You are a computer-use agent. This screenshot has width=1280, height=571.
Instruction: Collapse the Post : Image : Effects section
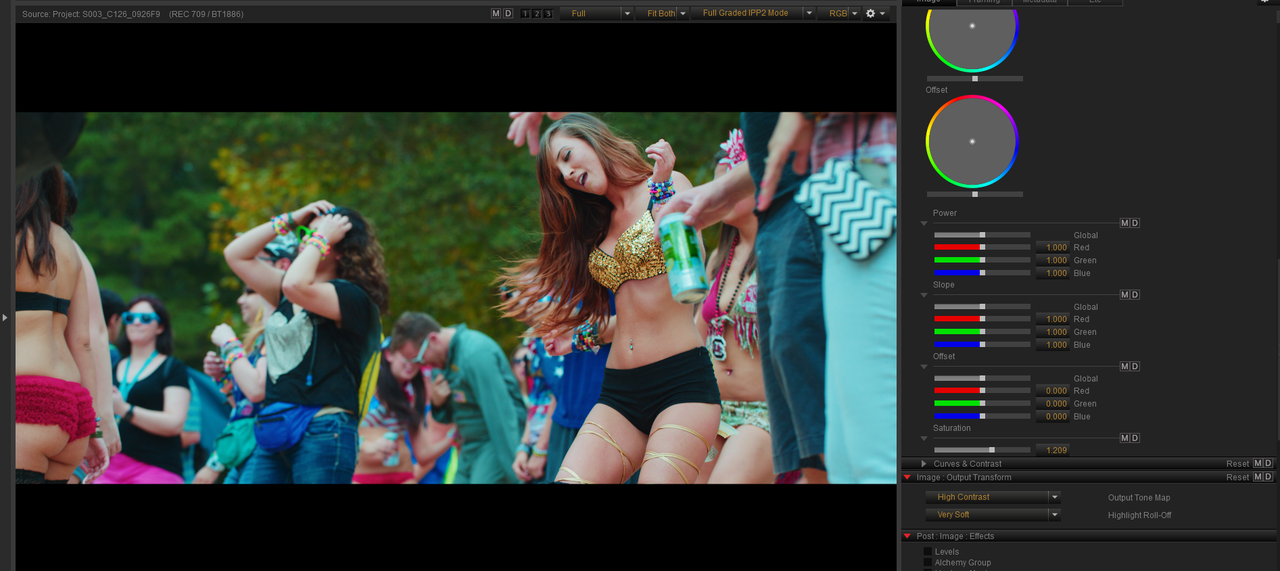click(907, 536)
